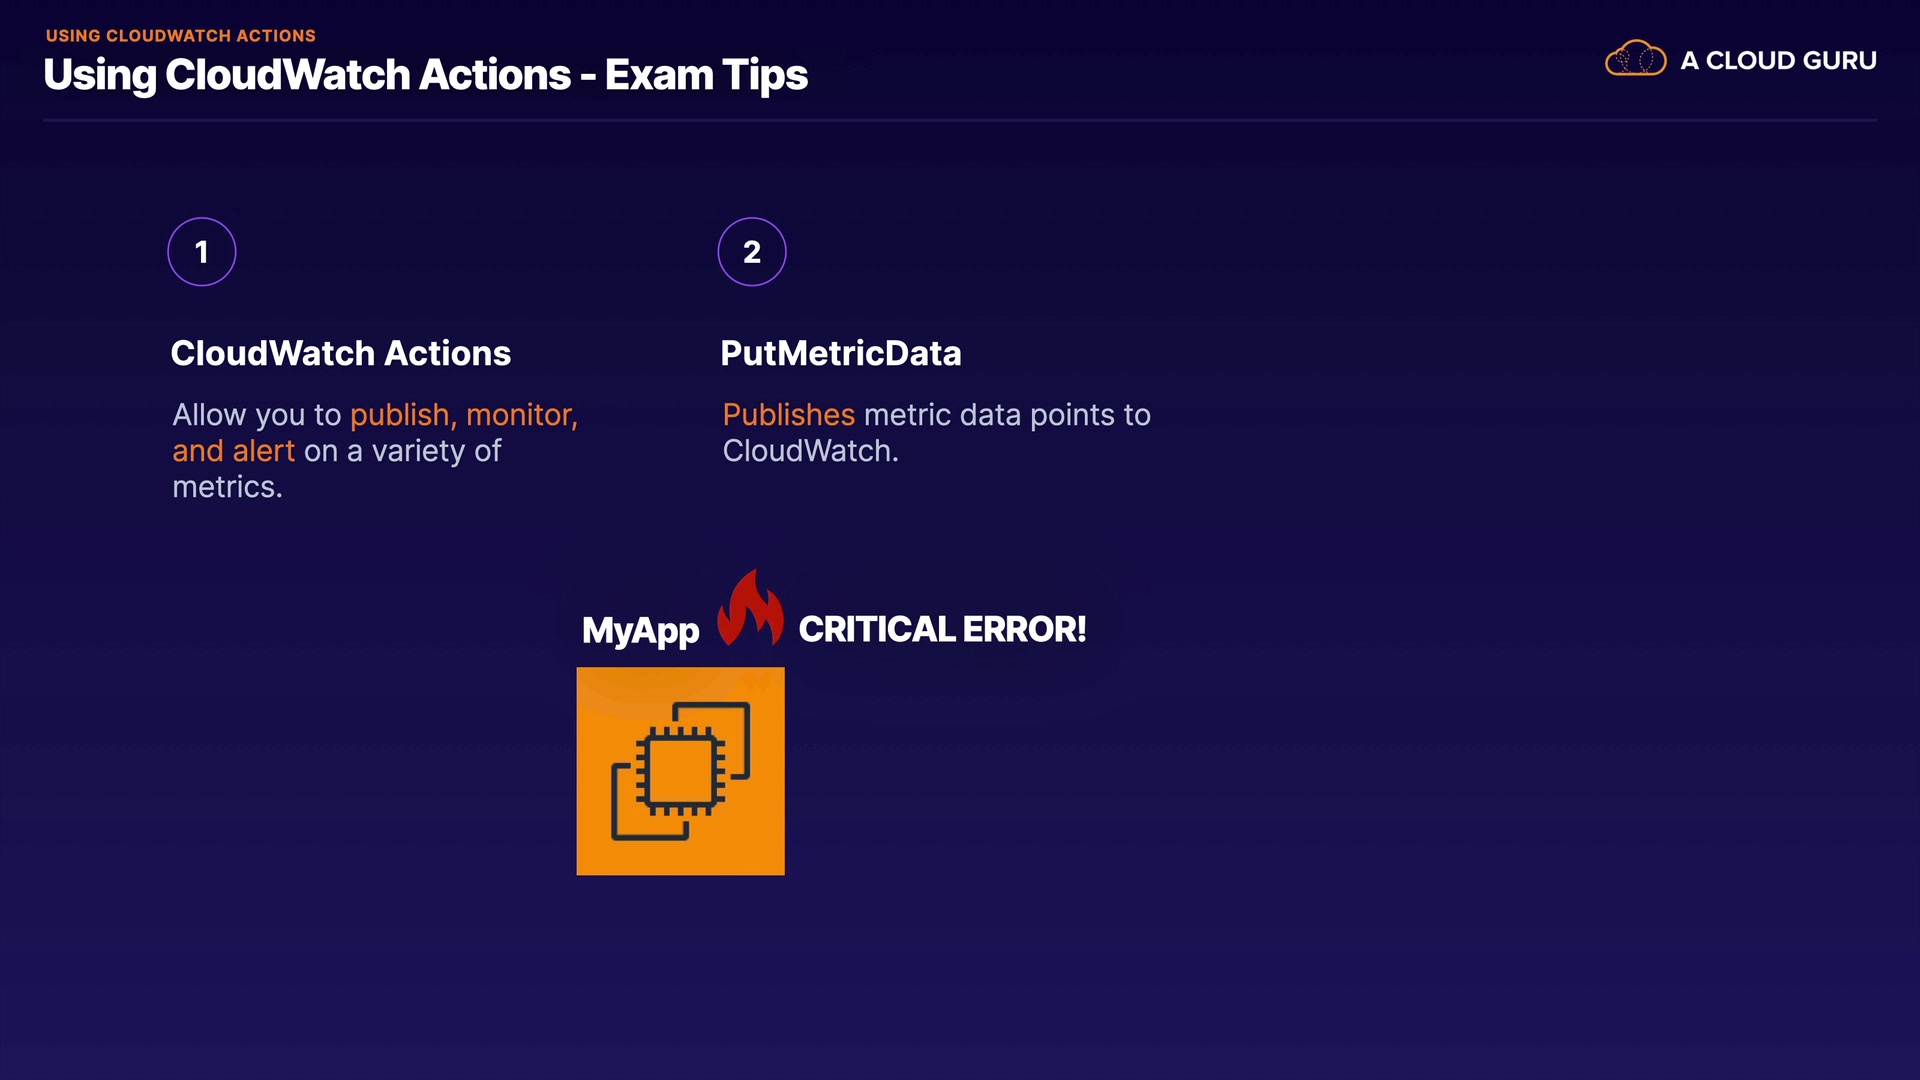Select the CloudWatch Actions heading

pyautogui.click(x=340, y=353)
